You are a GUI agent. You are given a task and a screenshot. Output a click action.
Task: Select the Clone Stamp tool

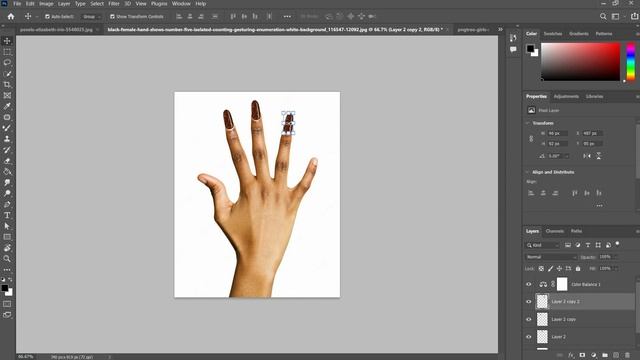pyautogui.click(x=7, y=139)
